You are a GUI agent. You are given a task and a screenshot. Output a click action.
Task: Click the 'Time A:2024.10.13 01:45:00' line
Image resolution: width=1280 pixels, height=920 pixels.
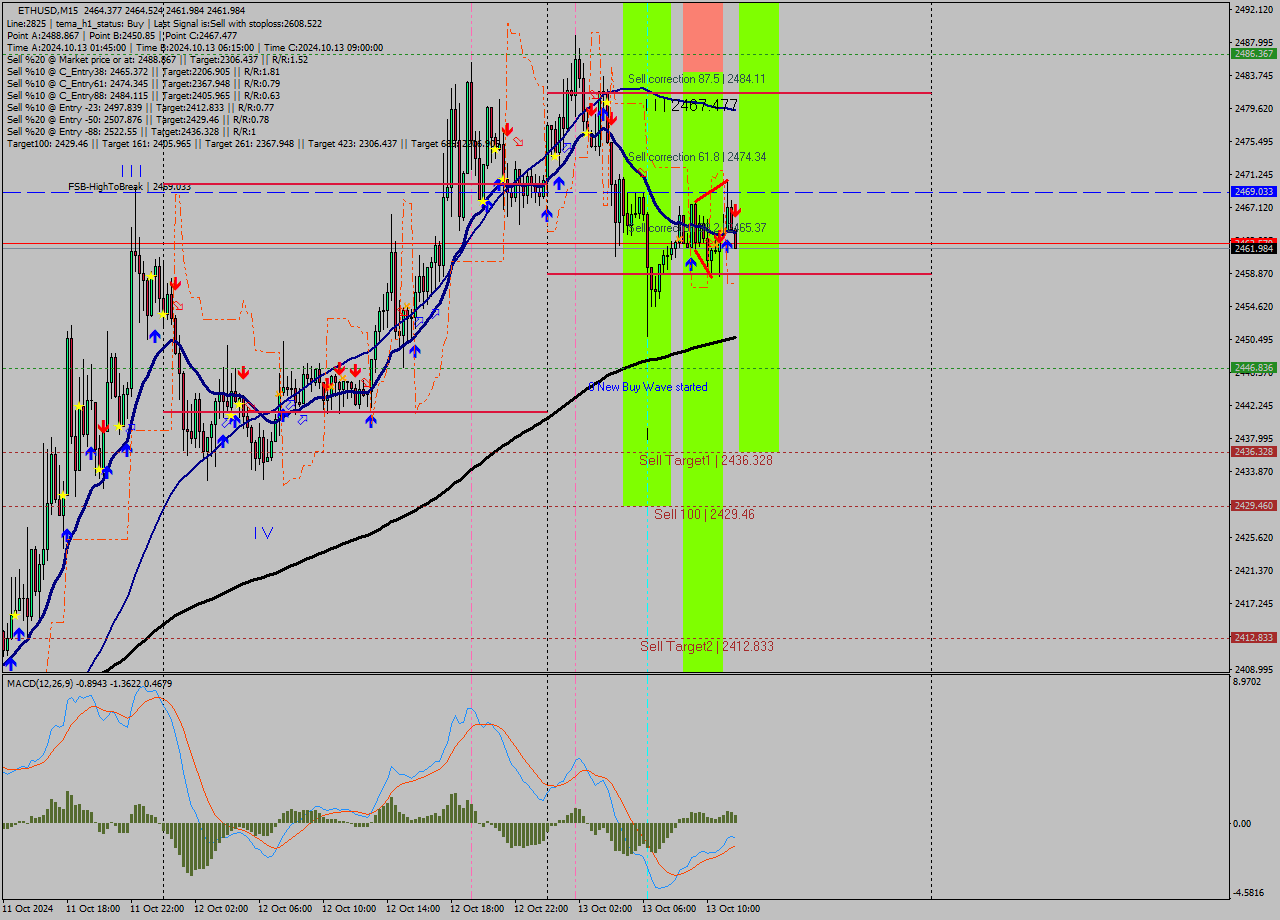(66, 47)
